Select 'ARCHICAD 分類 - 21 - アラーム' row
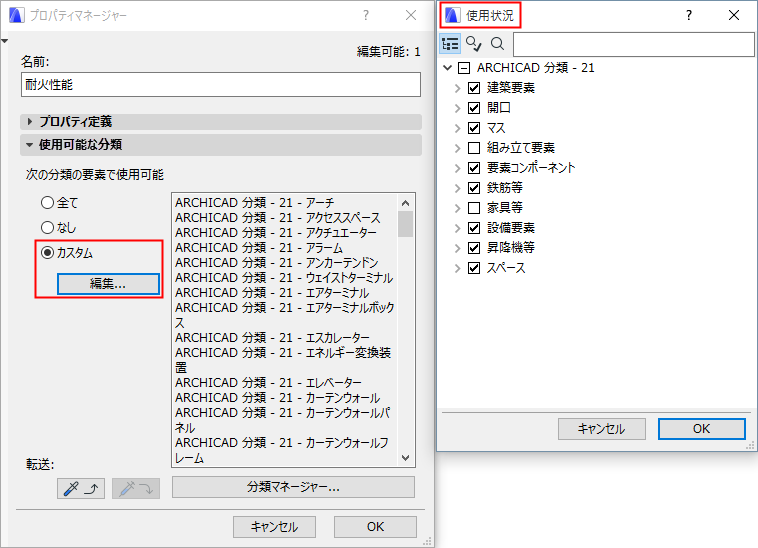 point(285,247)
